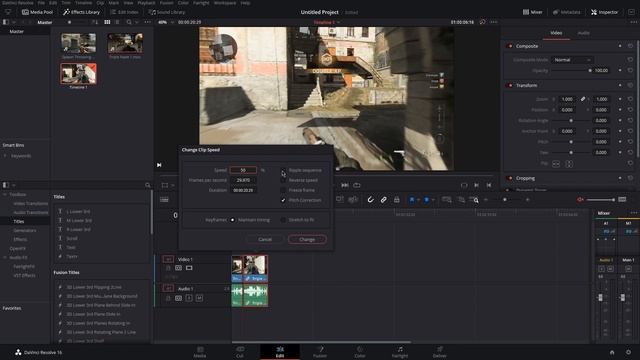Adjust the timeline audio volume slider

[x=601, y=200]
